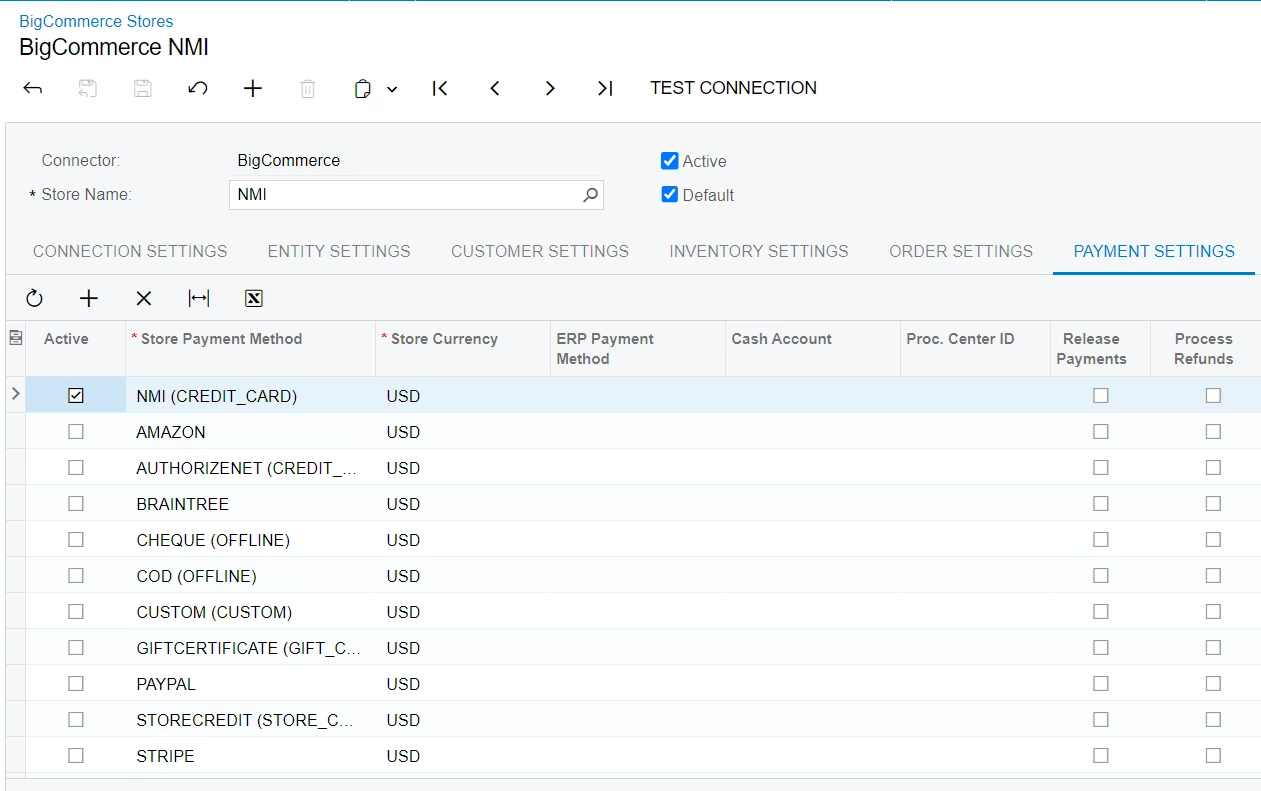The width and height of the screenshot is (1261, 791).
Task: Expand the row selector arrow for NMI row
Action: click(15, 395)
